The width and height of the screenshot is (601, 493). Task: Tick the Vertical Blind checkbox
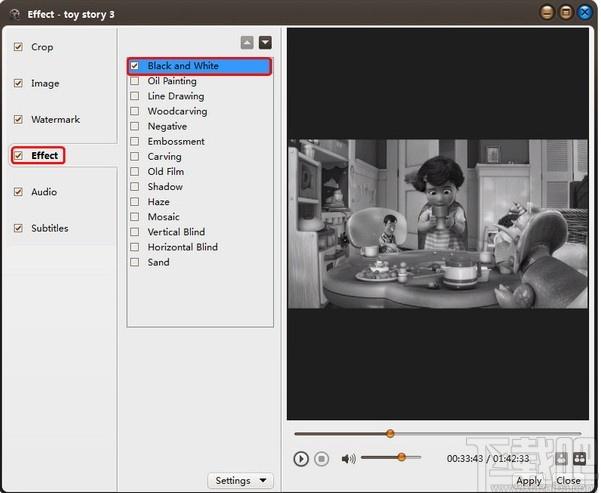tap(135, 232)
